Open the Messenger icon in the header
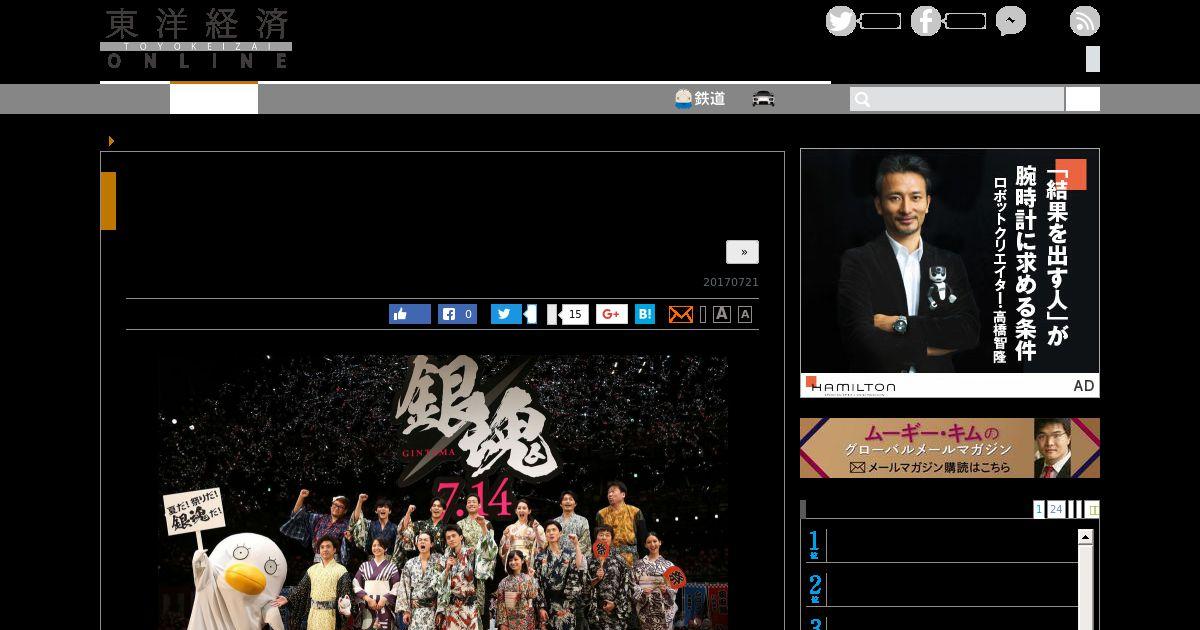Image resolution: width=1200 pixels, height=630 pixels. [1010, 21]
